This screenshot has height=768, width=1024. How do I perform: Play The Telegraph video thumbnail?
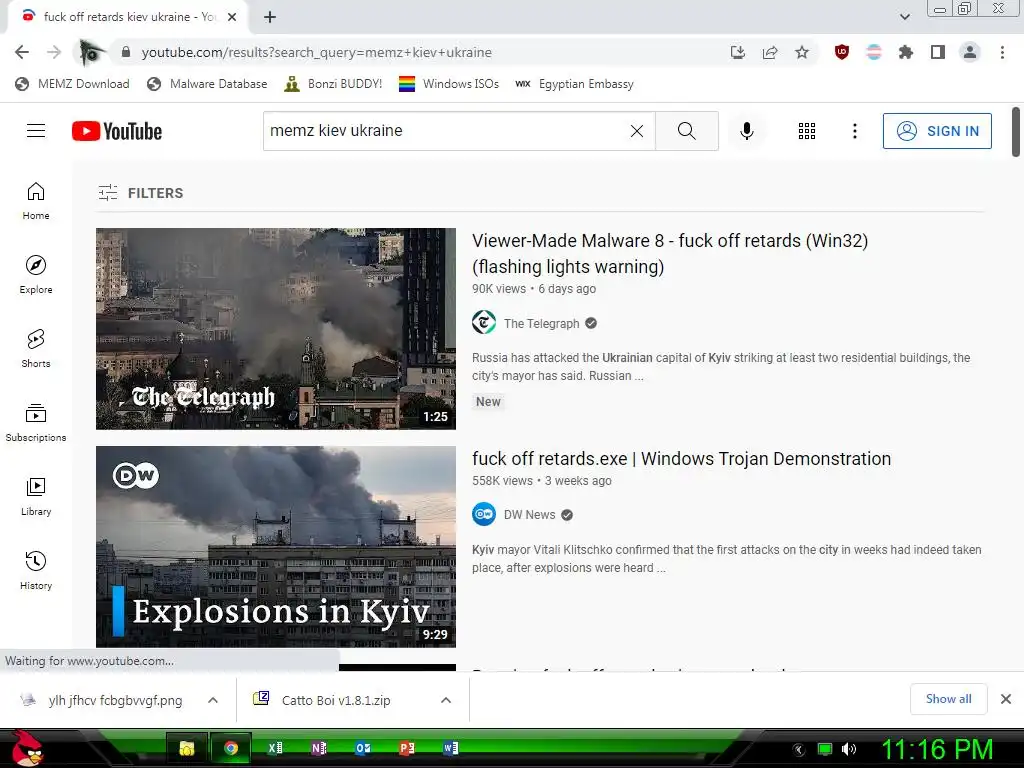click(276, 328)
